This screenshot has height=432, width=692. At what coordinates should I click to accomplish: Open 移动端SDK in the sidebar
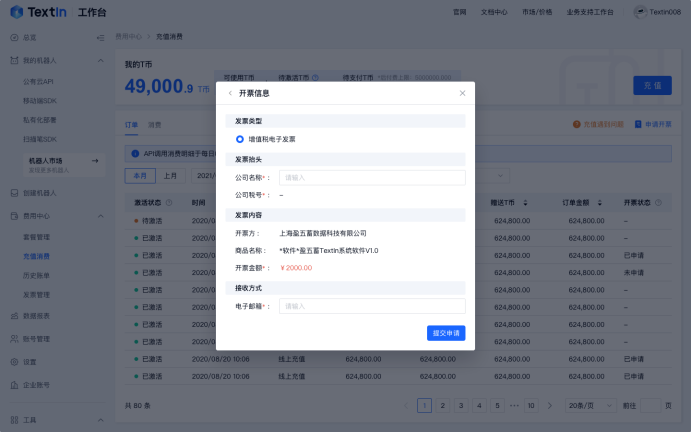40,101
